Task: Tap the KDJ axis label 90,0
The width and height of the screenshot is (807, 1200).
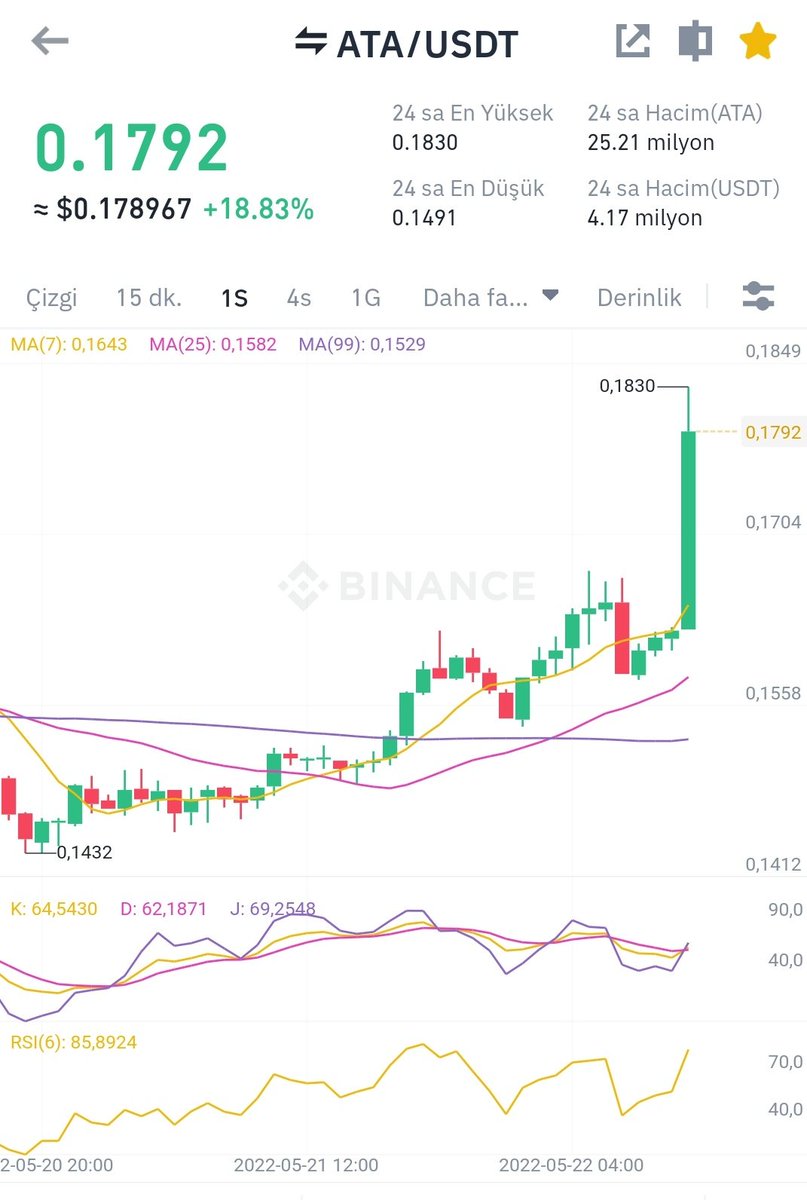Action: pos(783,910)
